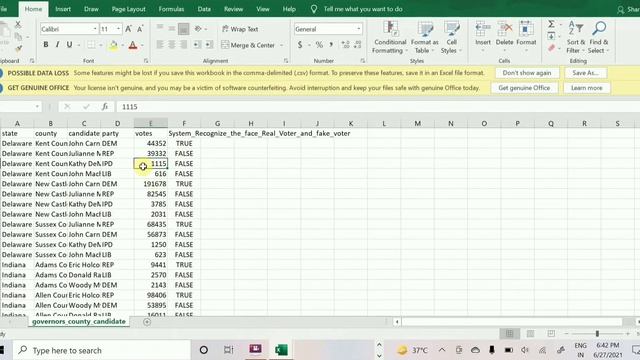
Task: Click the Save As... button
Action: click(x=585, y=73)
